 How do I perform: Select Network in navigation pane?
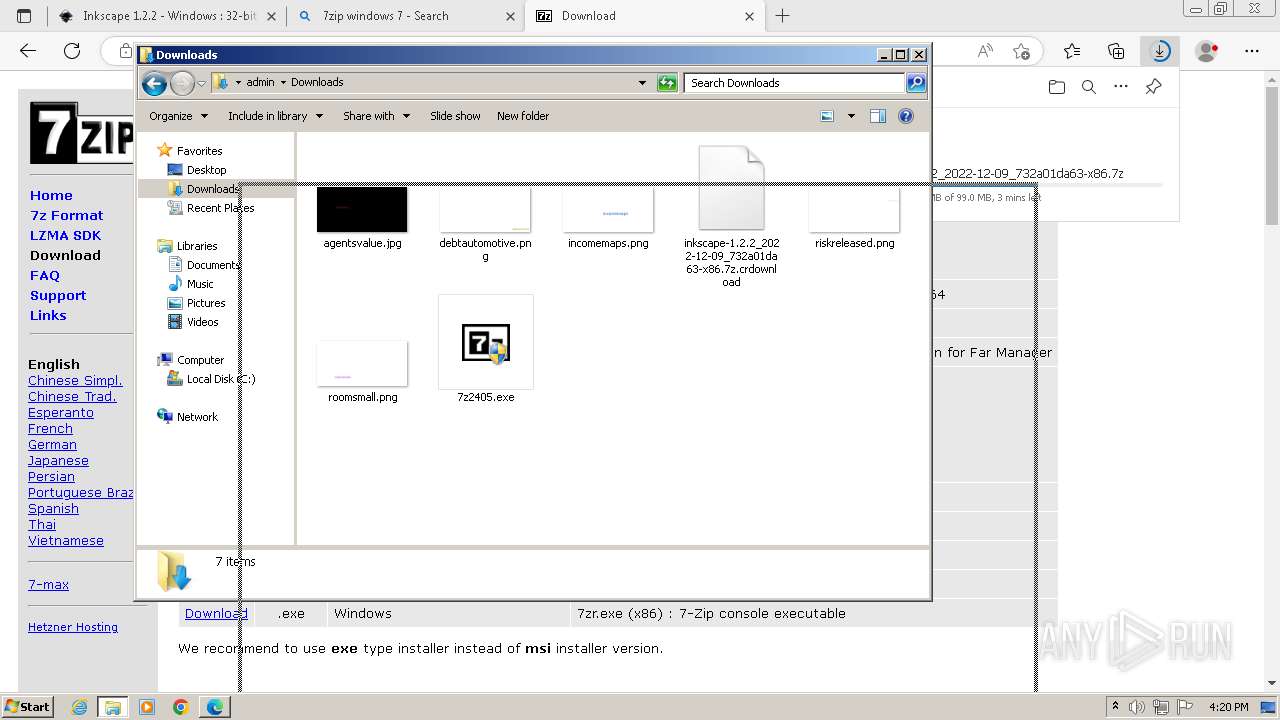pyautogui.click(x=197, y=417)
